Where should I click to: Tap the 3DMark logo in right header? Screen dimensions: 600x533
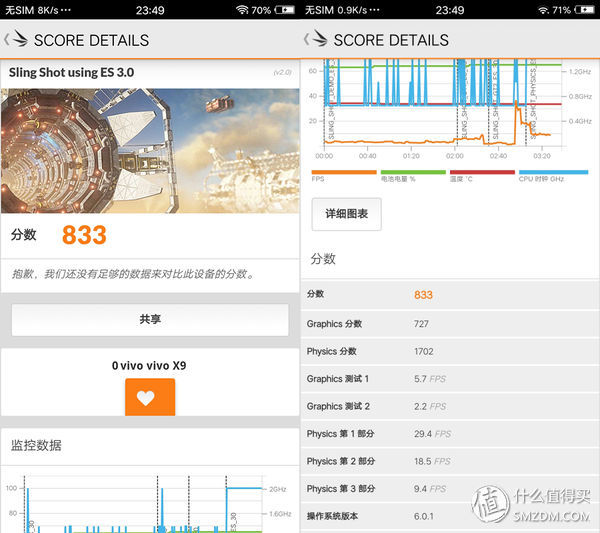tap(320, 38)
